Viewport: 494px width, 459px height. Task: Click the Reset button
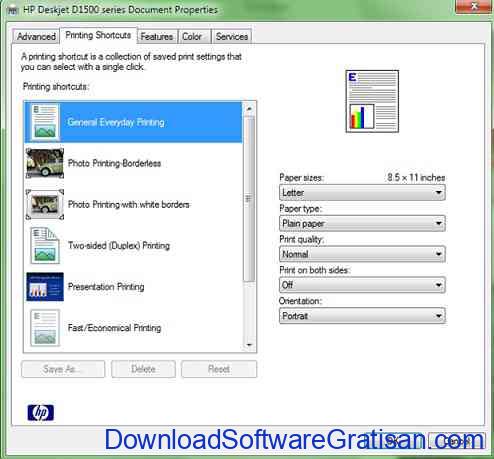[219, 369]
